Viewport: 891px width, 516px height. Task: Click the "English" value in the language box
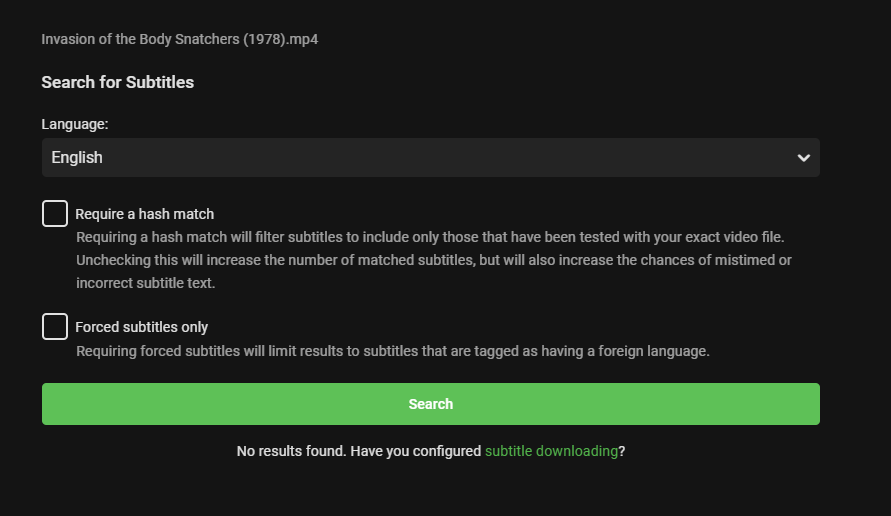click(77, 158)
